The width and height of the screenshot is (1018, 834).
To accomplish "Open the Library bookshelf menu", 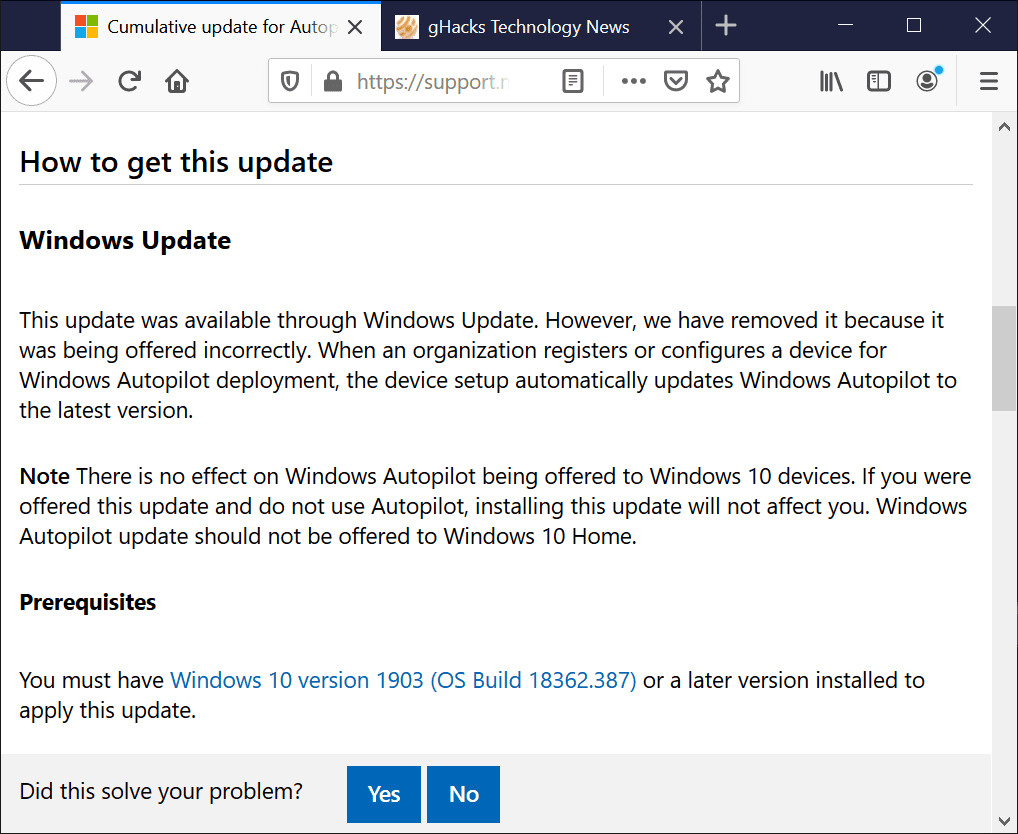I will coord(831,81).
